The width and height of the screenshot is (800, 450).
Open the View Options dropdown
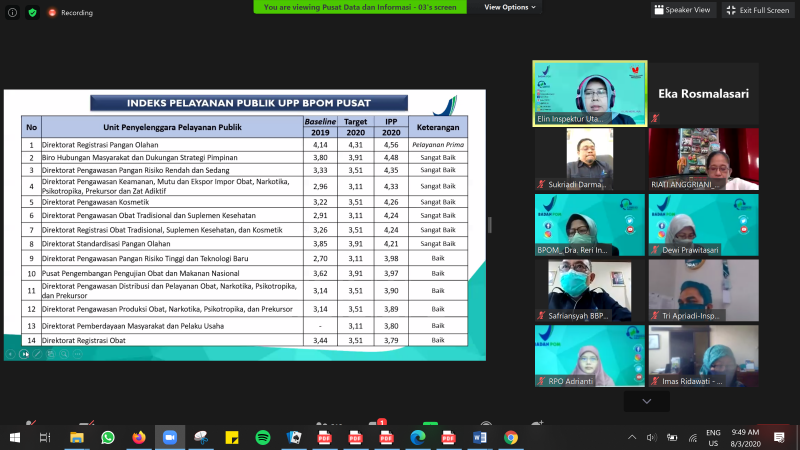pyautogui.click(x=510, y=7)
